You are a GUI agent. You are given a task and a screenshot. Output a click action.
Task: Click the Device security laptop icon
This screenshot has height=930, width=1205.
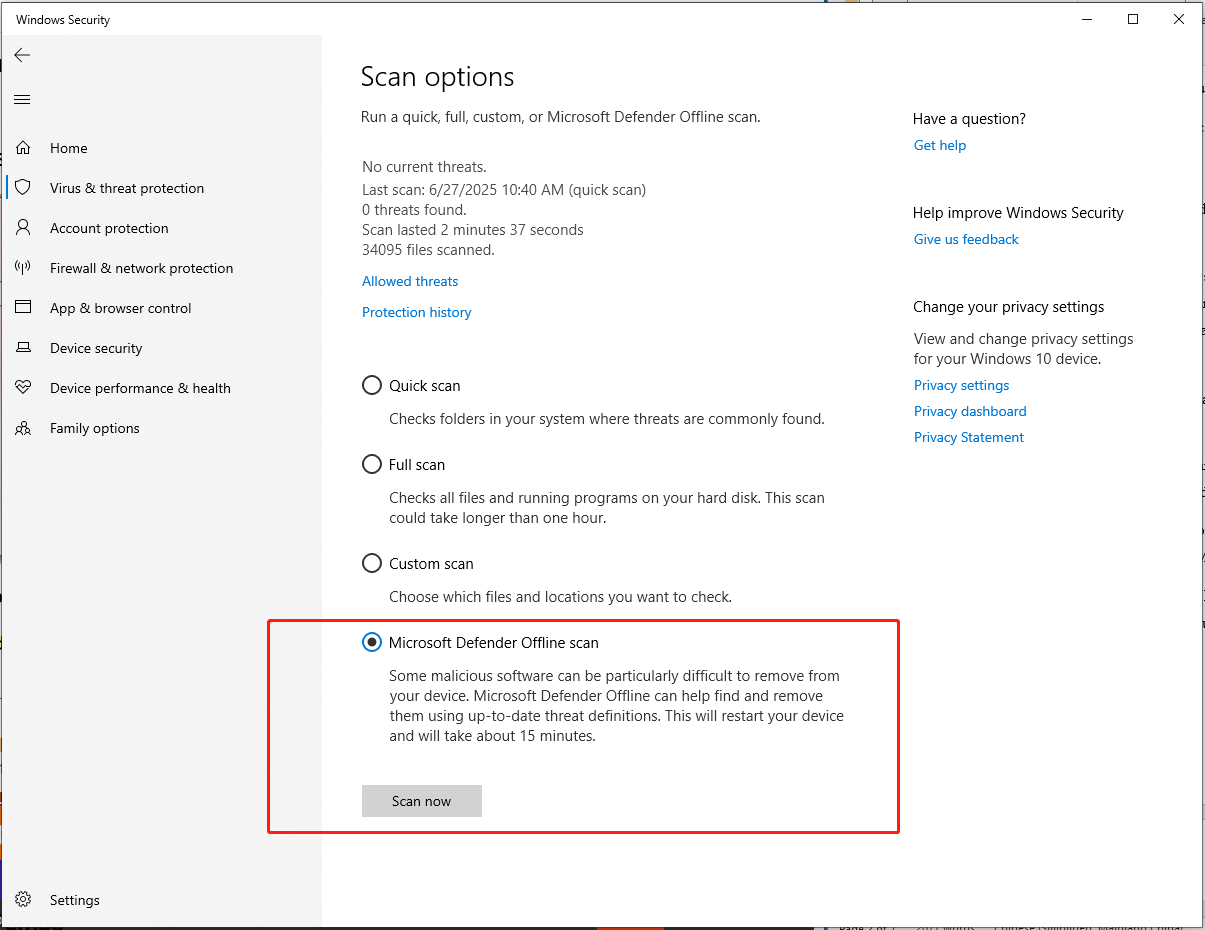pyautogui.click(x=23, y=348)
